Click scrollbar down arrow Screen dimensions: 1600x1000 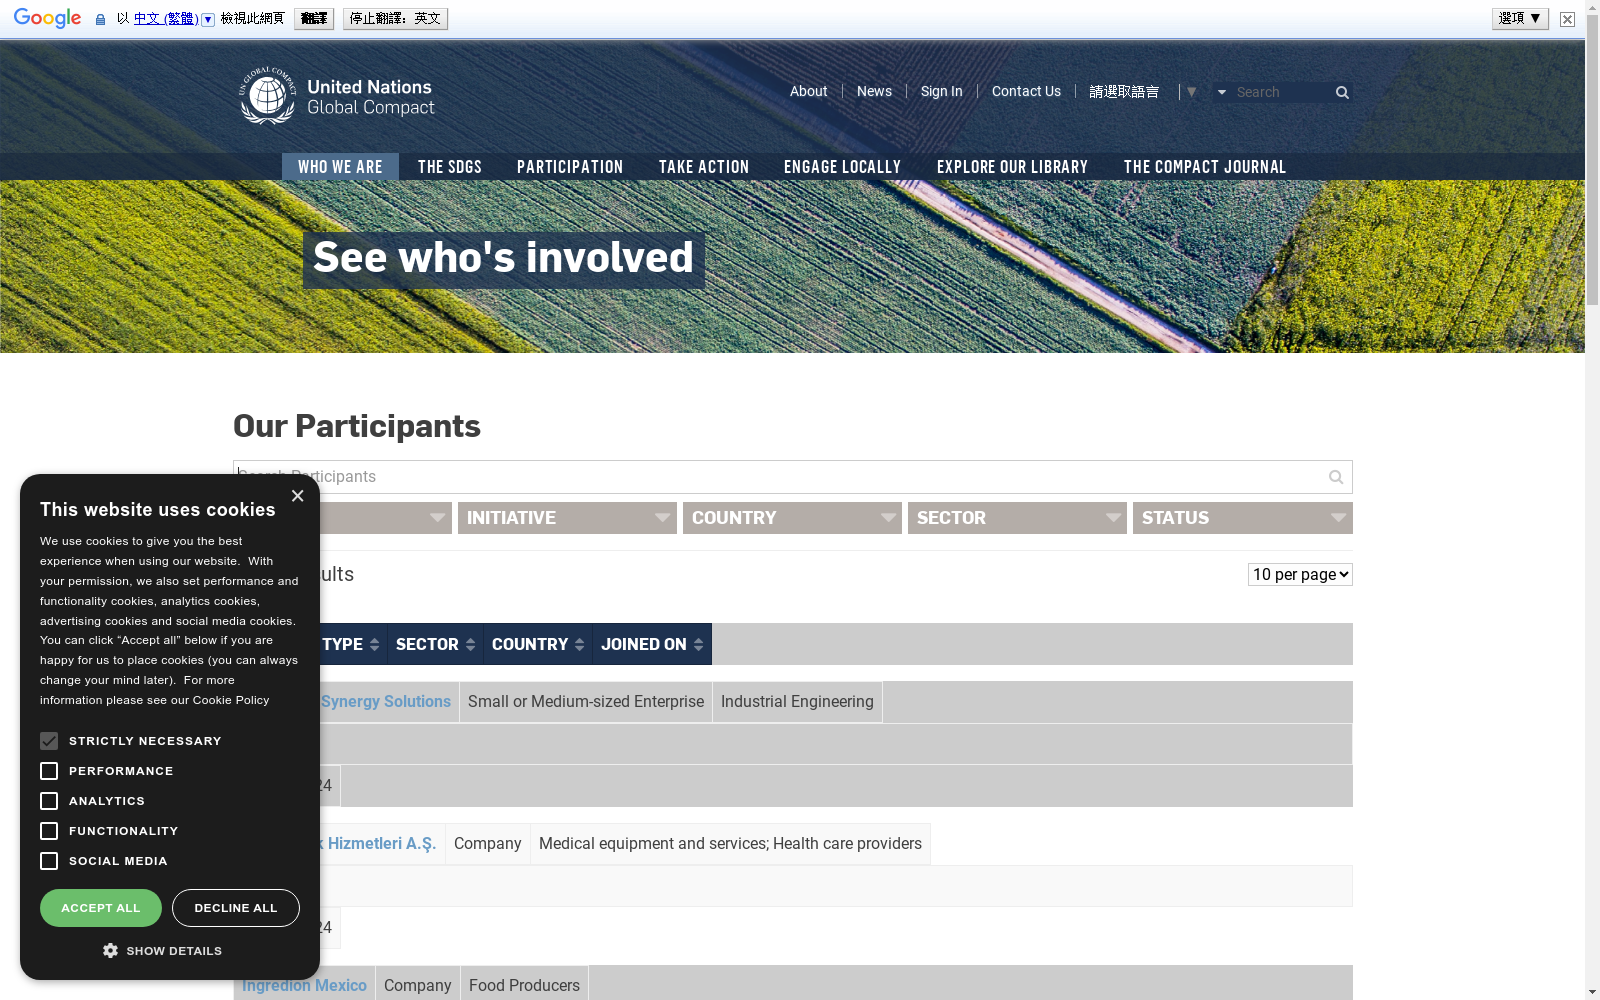[x=1592, y=992]
